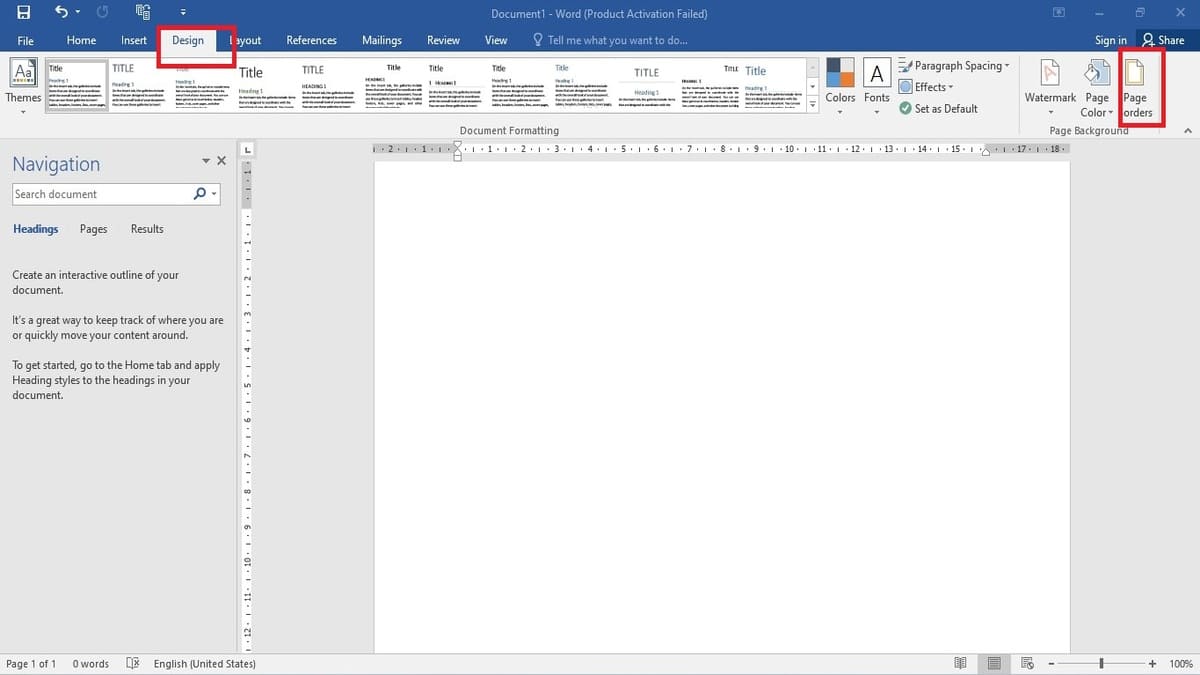Open the Colors palette button

pyautogui.click(x=840, y=86)
